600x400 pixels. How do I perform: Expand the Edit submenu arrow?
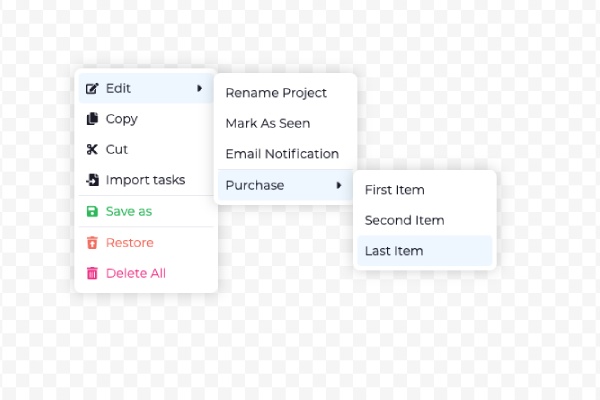click(199, 88)
